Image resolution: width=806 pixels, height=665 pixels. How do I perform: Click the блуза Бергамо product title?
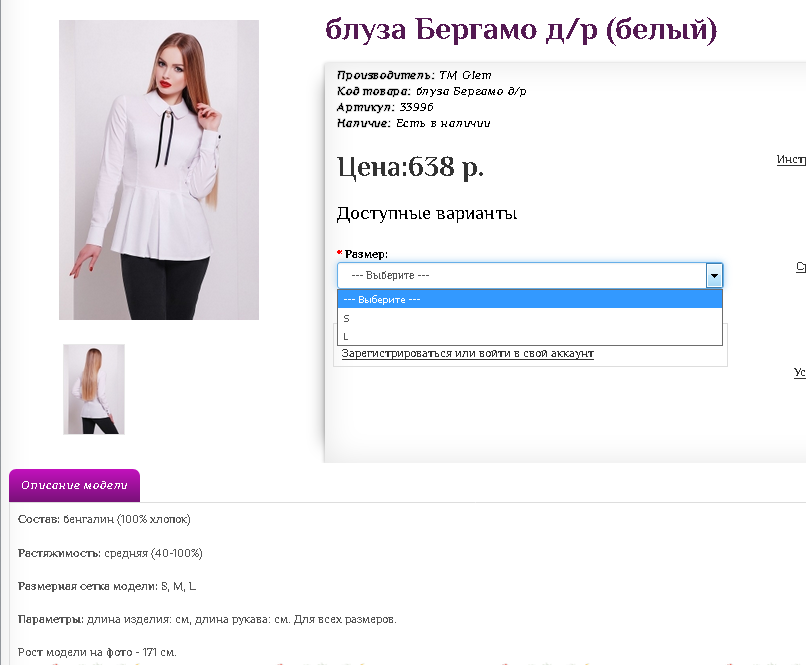(521, 29)
